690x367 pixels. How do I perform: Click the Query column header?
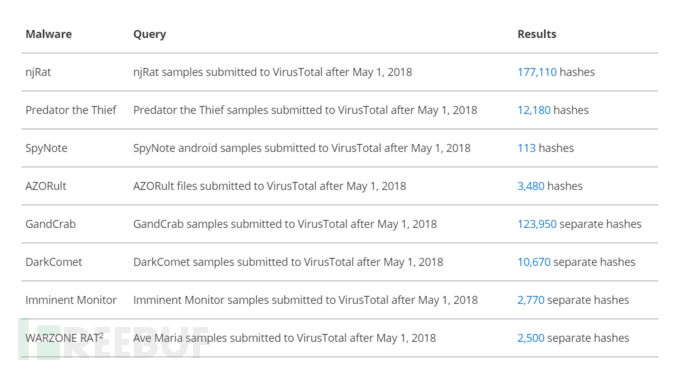(x=150, y=34)
